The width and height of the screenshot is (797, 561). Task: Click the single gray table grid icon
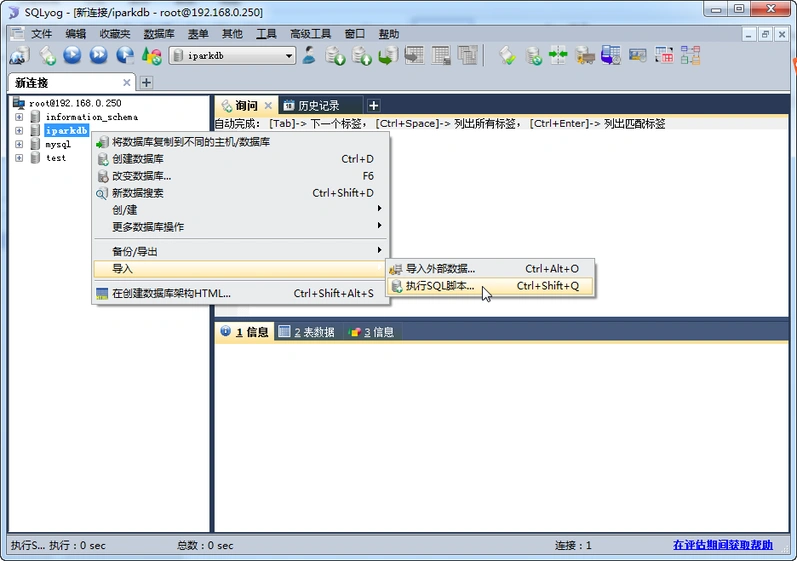441,55
